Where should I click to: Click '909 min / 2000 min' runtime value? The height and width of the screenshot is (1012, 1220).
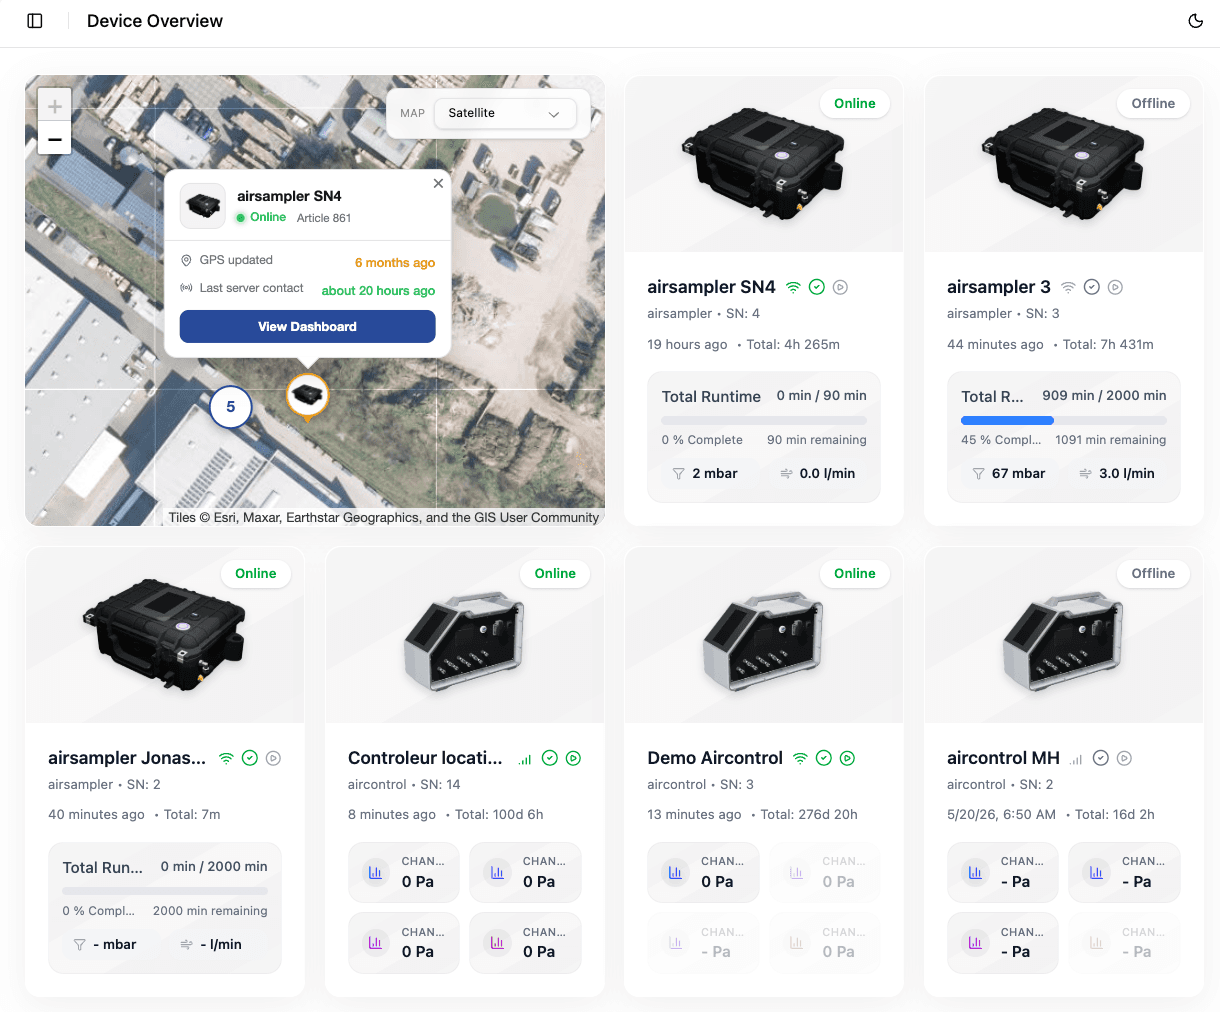pos(1104,395)
